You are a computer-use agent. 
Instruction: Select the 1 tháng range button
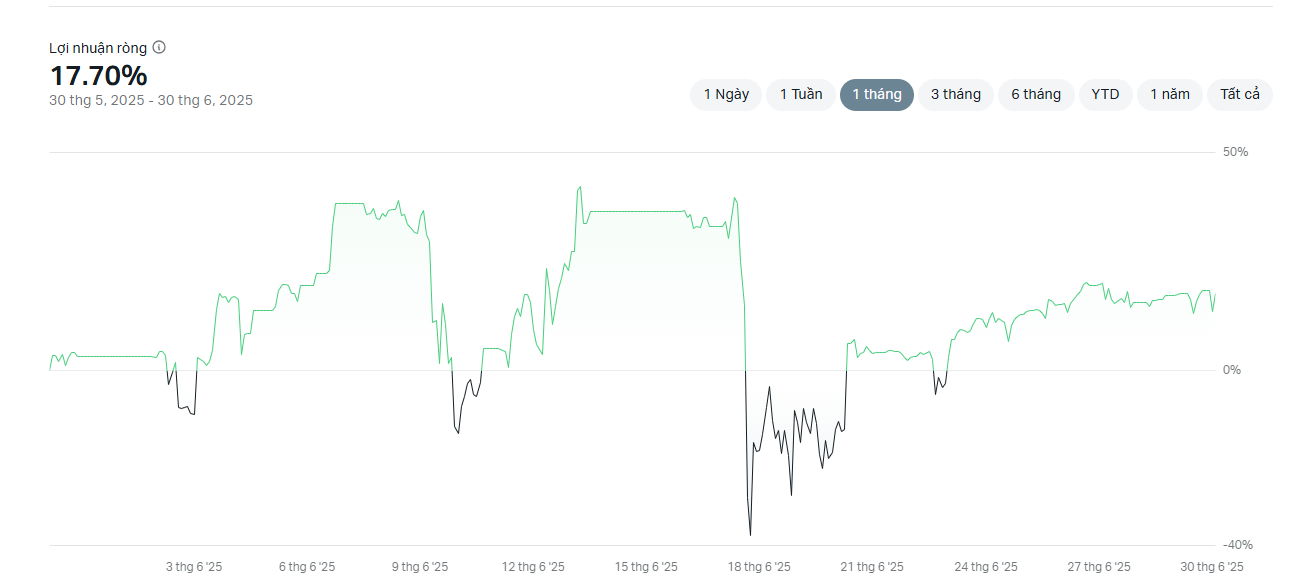click(x=877, y=95)
